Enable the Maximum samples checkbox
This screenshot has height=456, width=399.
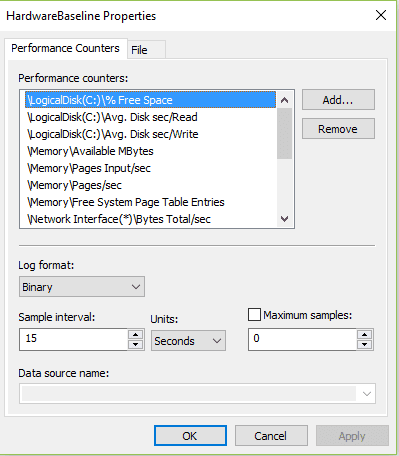pyautogui.click(x=254, y=315)
